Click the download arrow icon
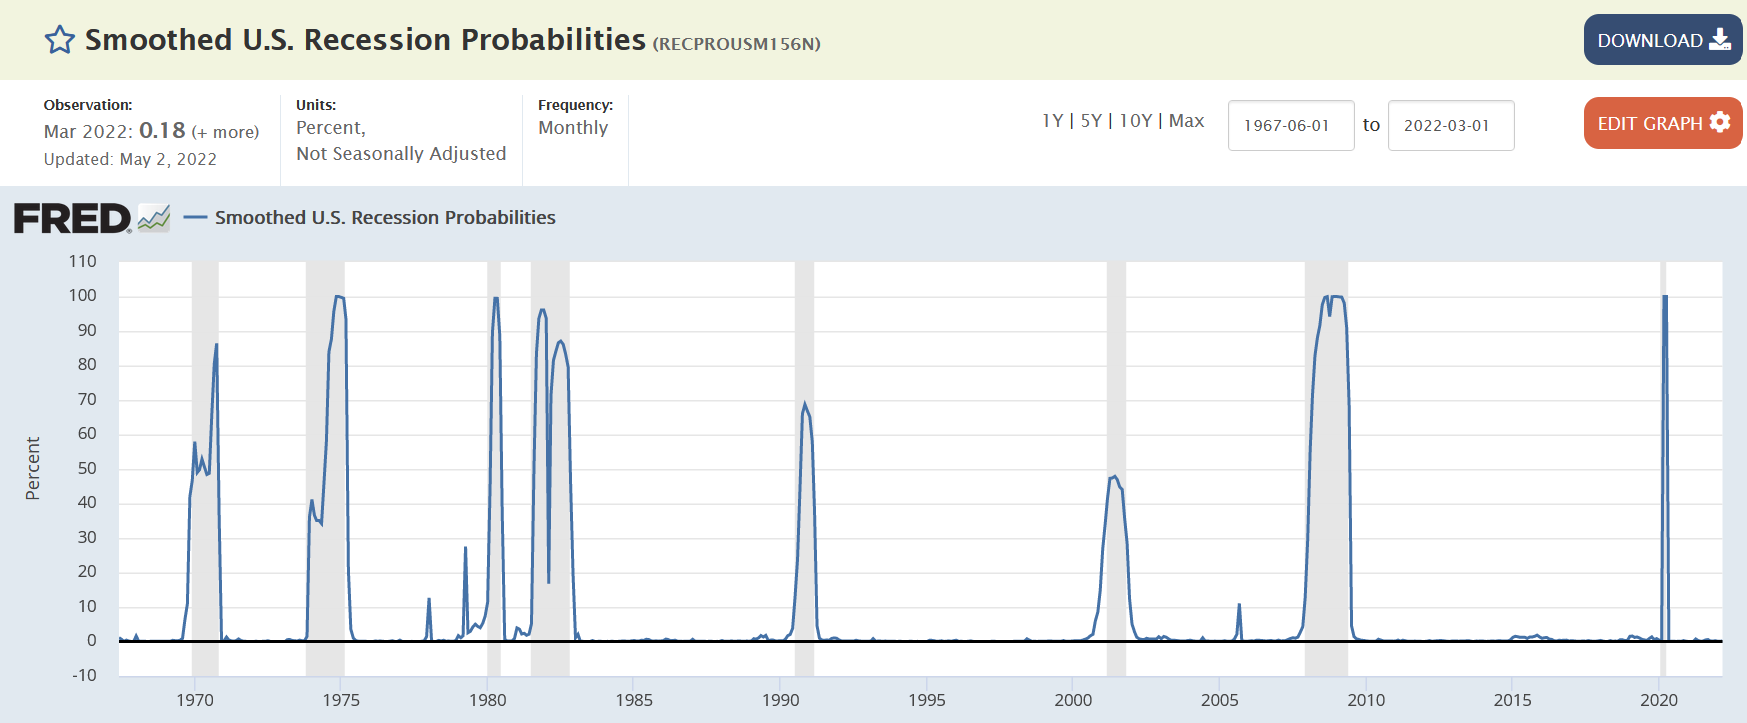This screenshot has width=1747, height=723. [1720, 39]
